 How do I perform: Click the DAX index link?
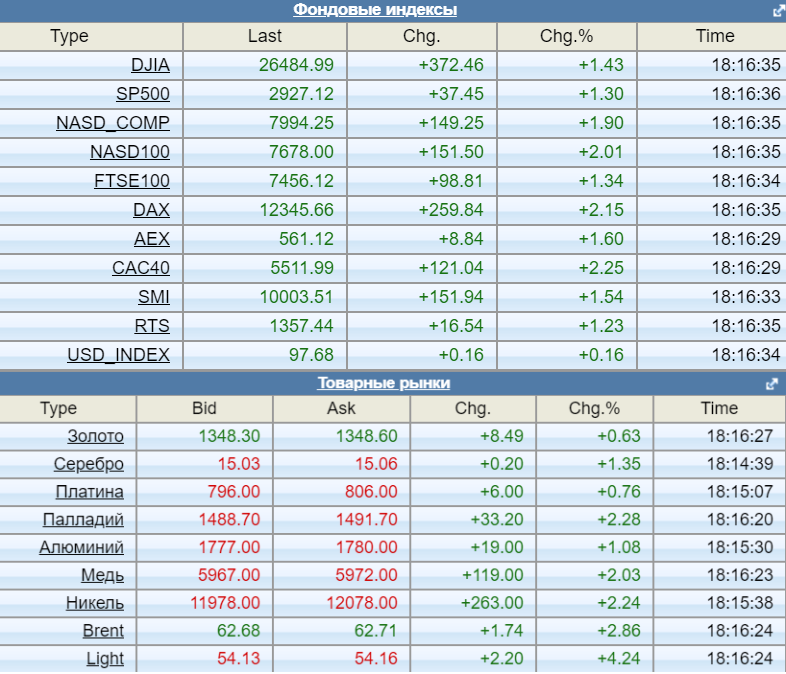[151, 210]
